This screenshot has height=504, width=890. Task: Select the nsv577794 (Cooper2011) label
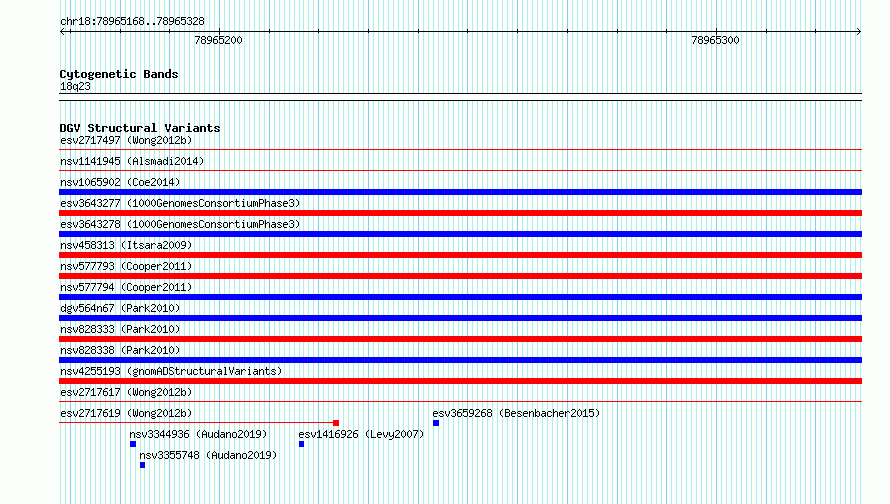(x=126, y=287)
